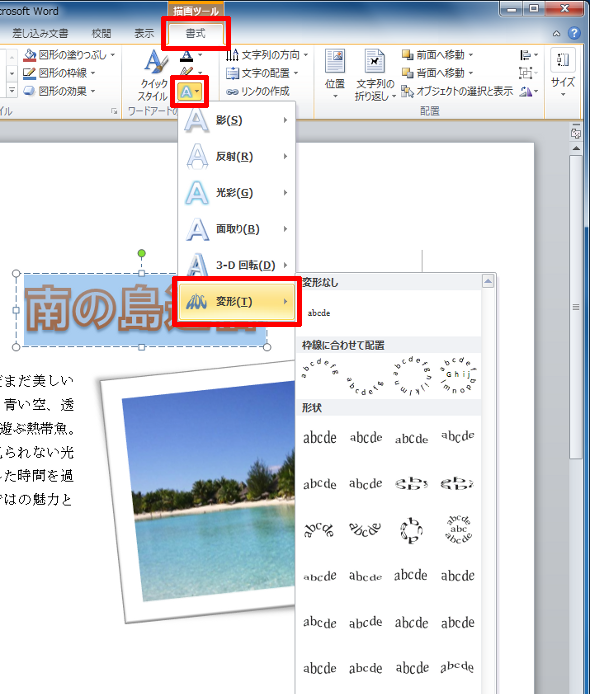Screen dimensions: 590x694
Task: Open the selection pane (オブジェクトの選択と表示)
Action: (457, 91)
